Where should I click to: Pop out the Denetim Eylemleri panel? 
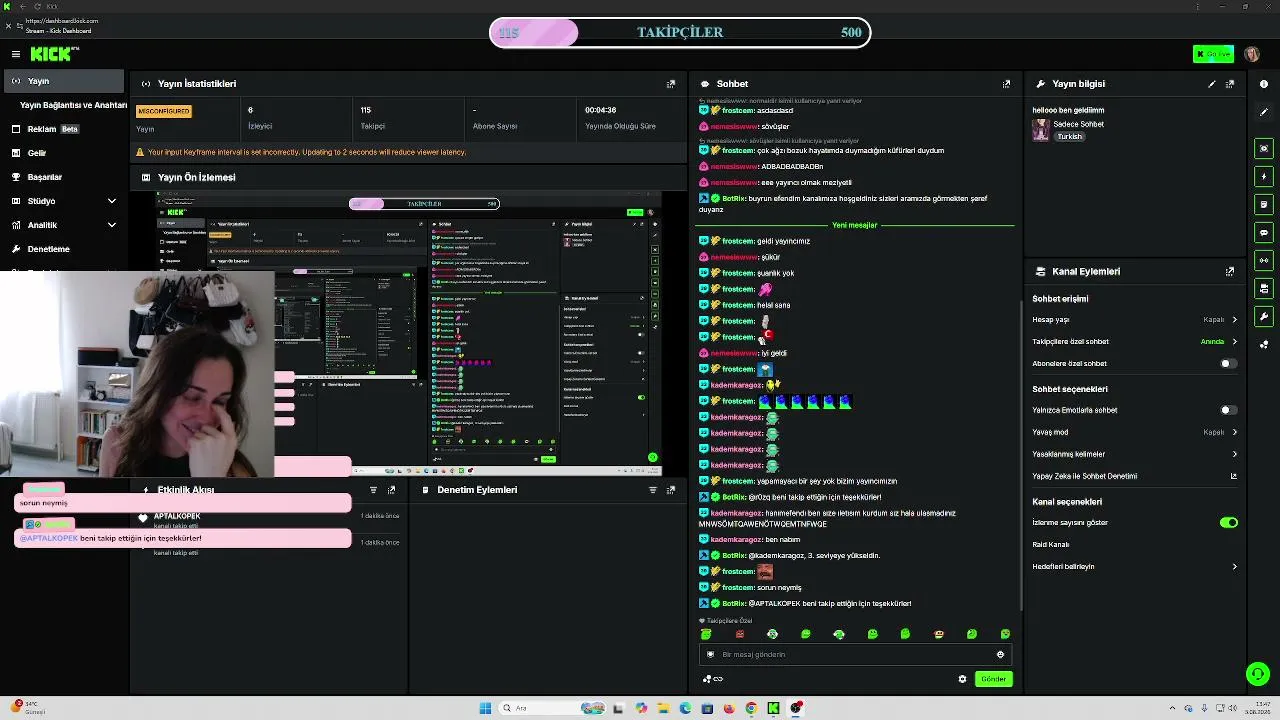(671, 490)
